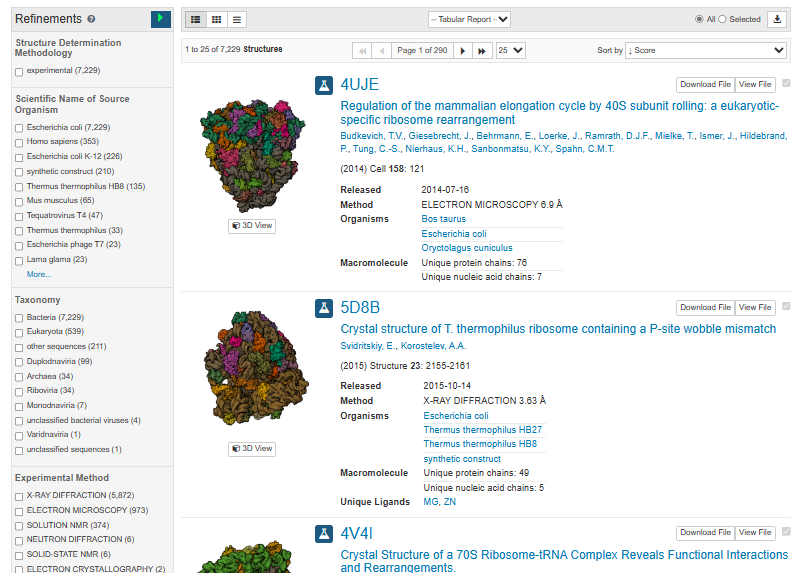Go to the previous page arrow
Viewport: 798px width, 573px height.
pos(382,50)
